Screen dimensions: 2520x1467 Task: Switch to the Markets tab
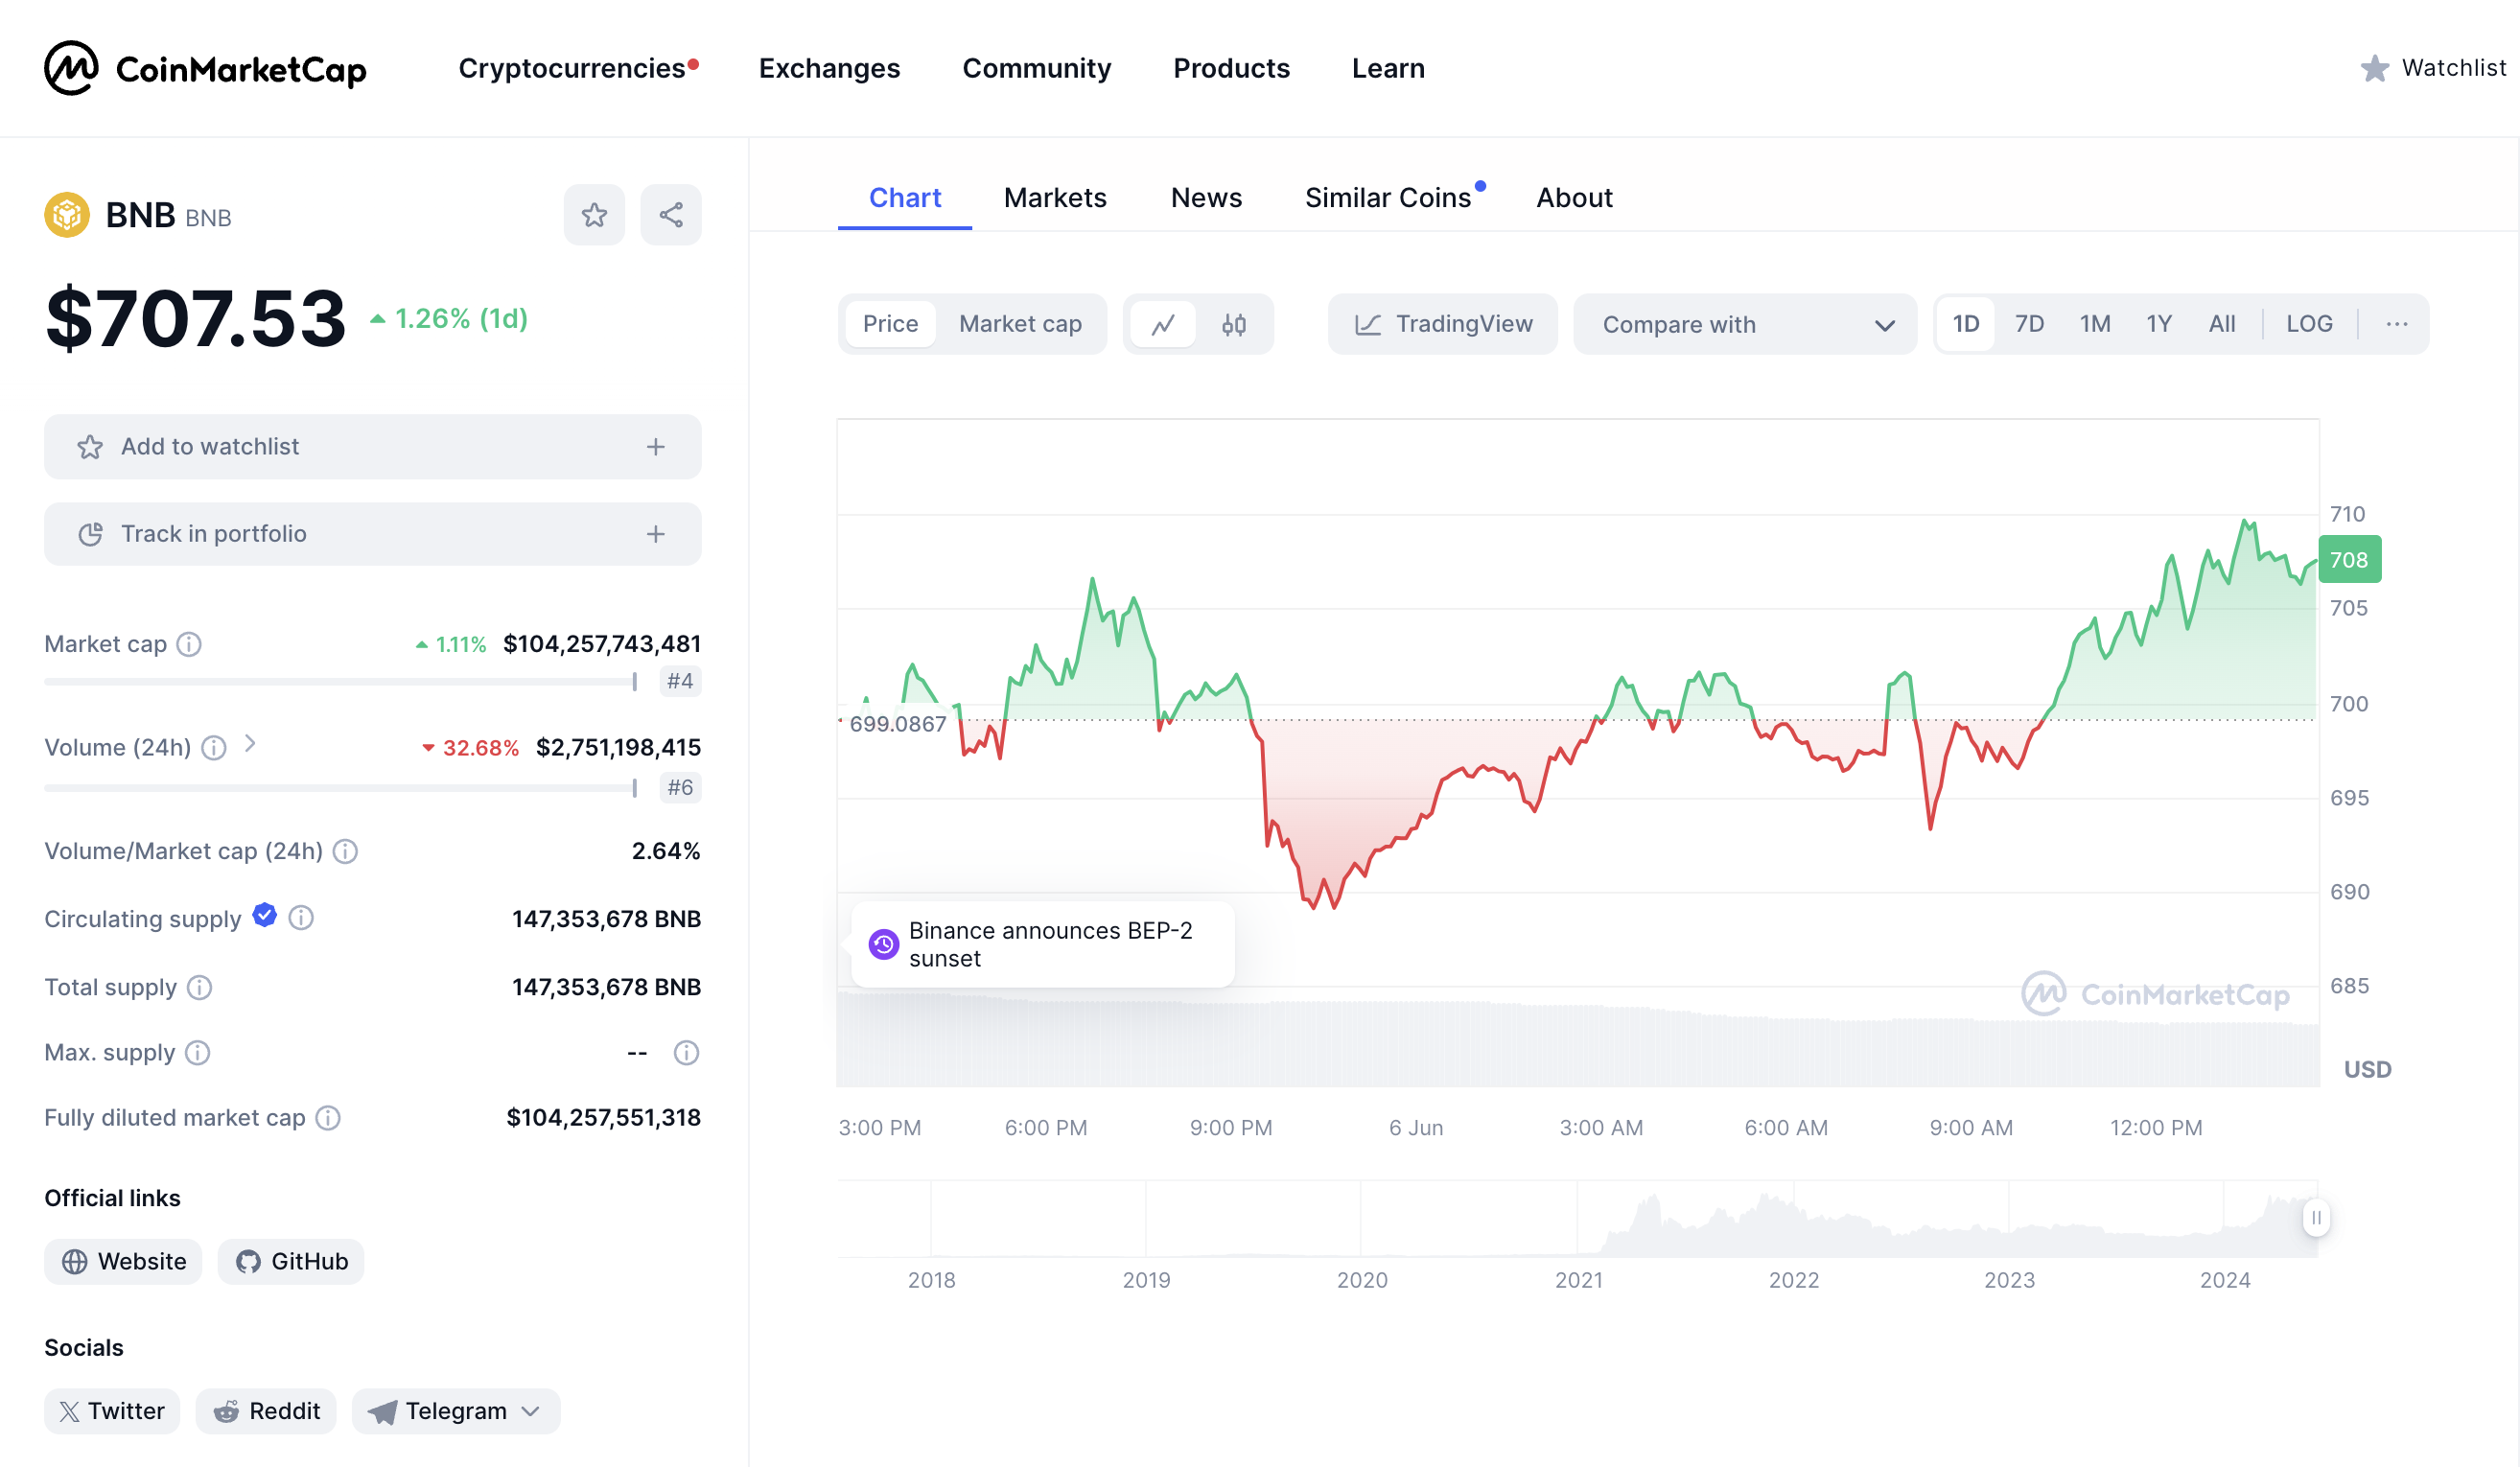click(1054, 198)
